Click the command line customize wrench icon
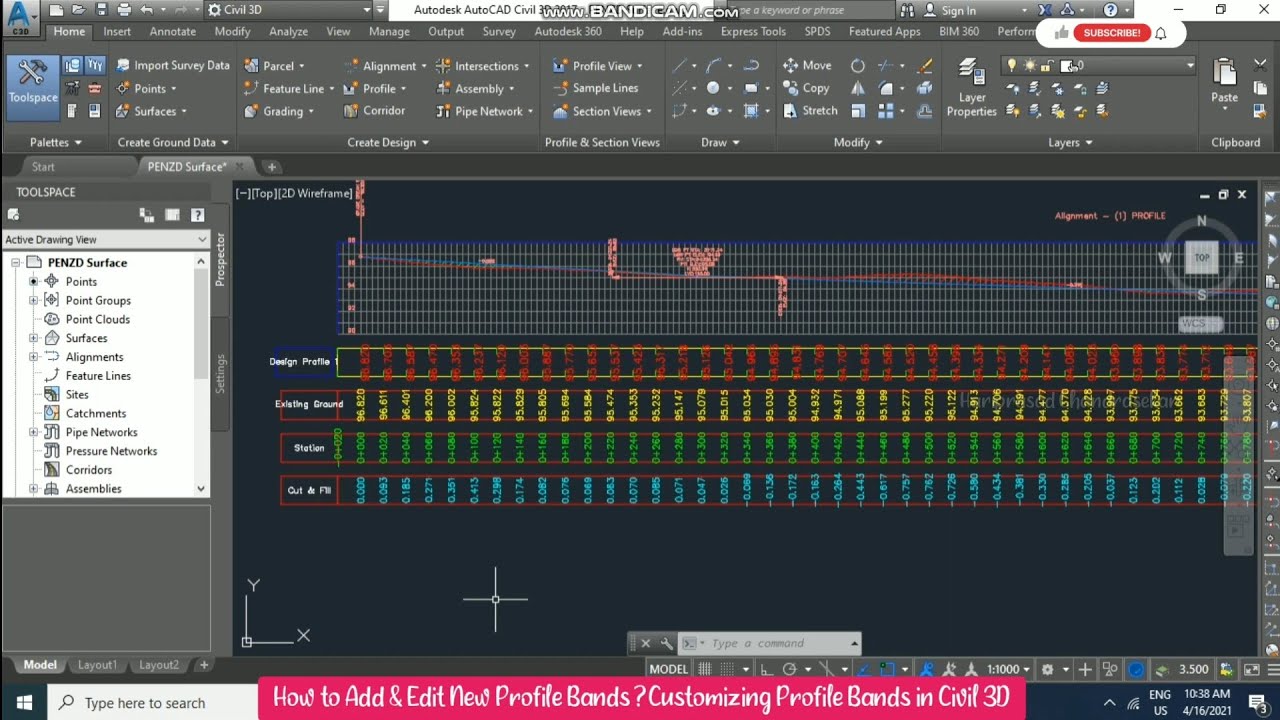The image size is (1280, 720). coord(667,643)
